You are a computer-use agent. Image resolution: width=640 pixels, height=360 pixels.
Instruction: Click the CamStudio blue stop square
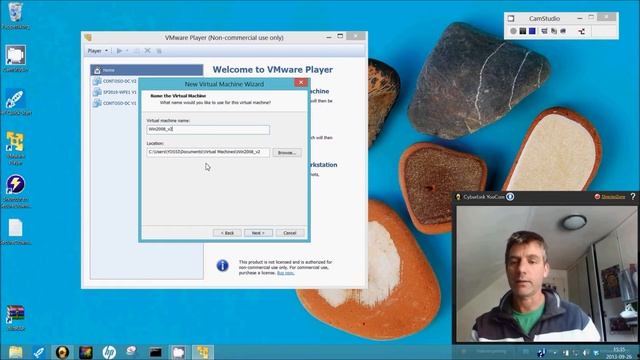[x=532, y=31]
